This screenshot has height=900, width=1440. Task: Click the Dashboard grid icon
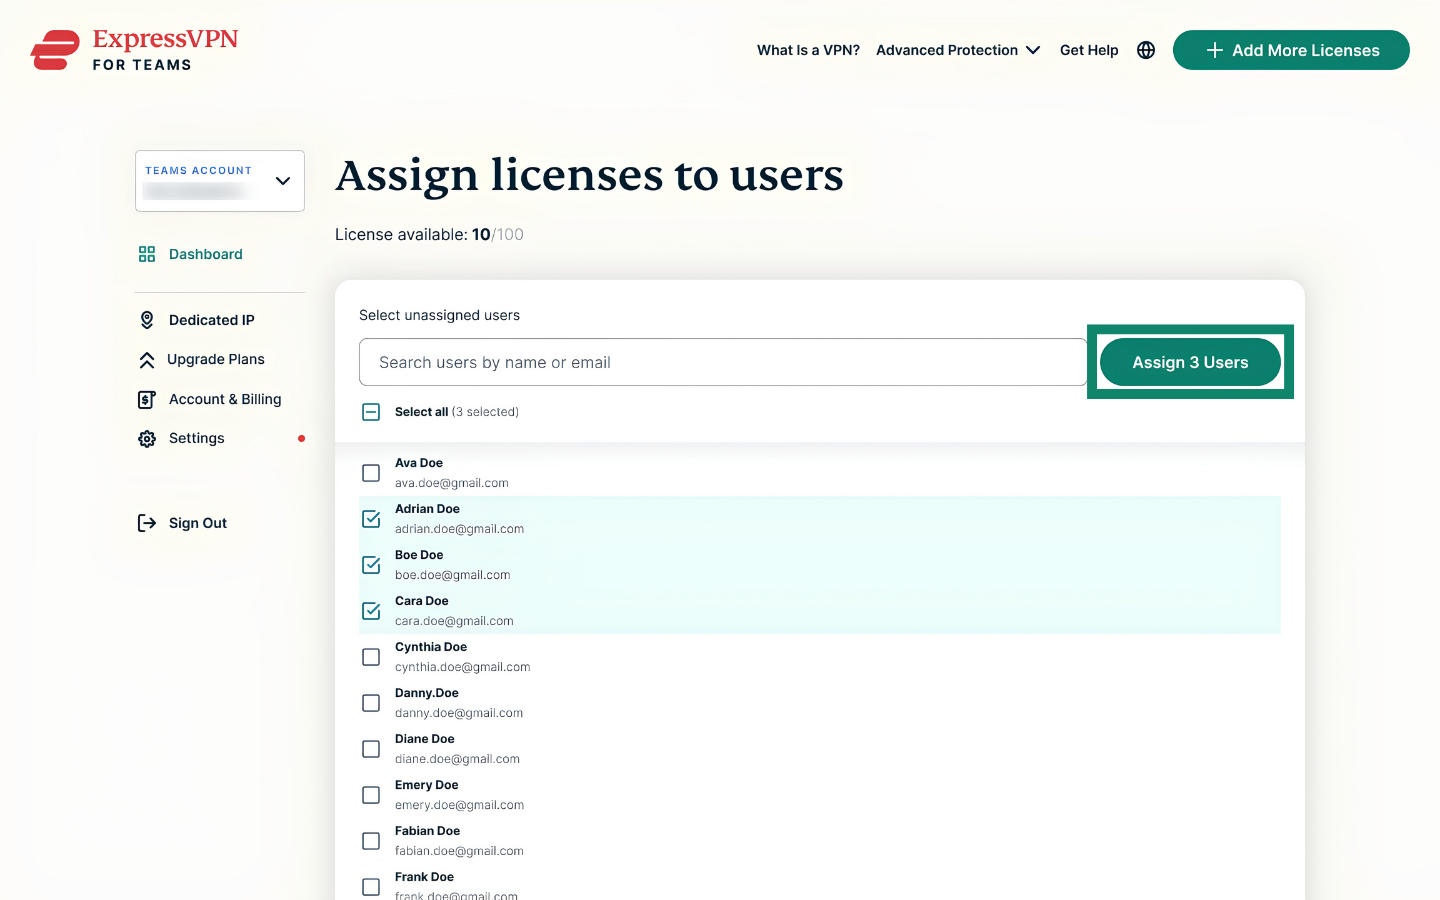(147, 254)
